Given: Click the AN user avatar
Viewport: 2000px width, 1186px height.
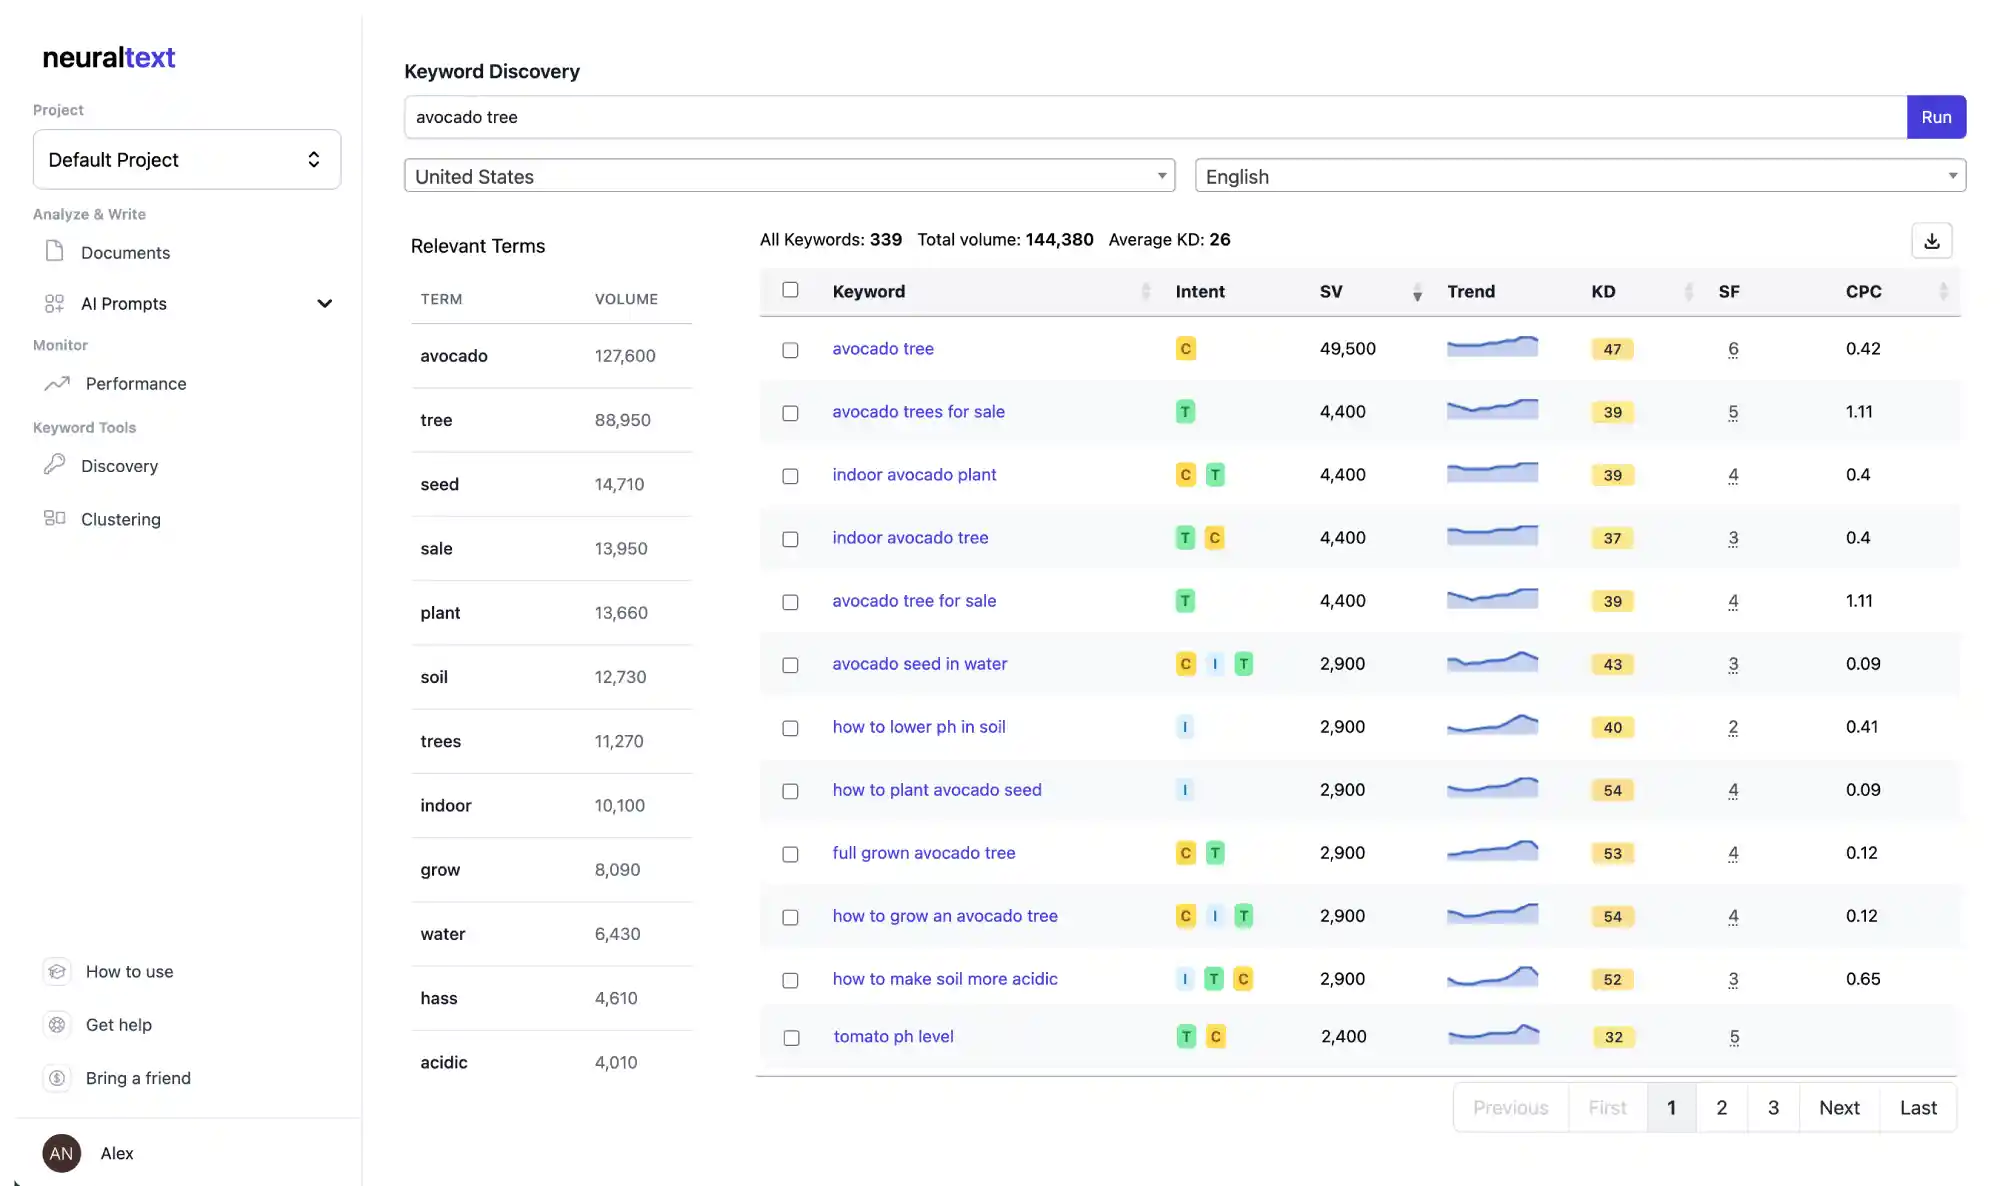Looking at the screenshot, I should pyautogui.click(x=61, y=1153).
